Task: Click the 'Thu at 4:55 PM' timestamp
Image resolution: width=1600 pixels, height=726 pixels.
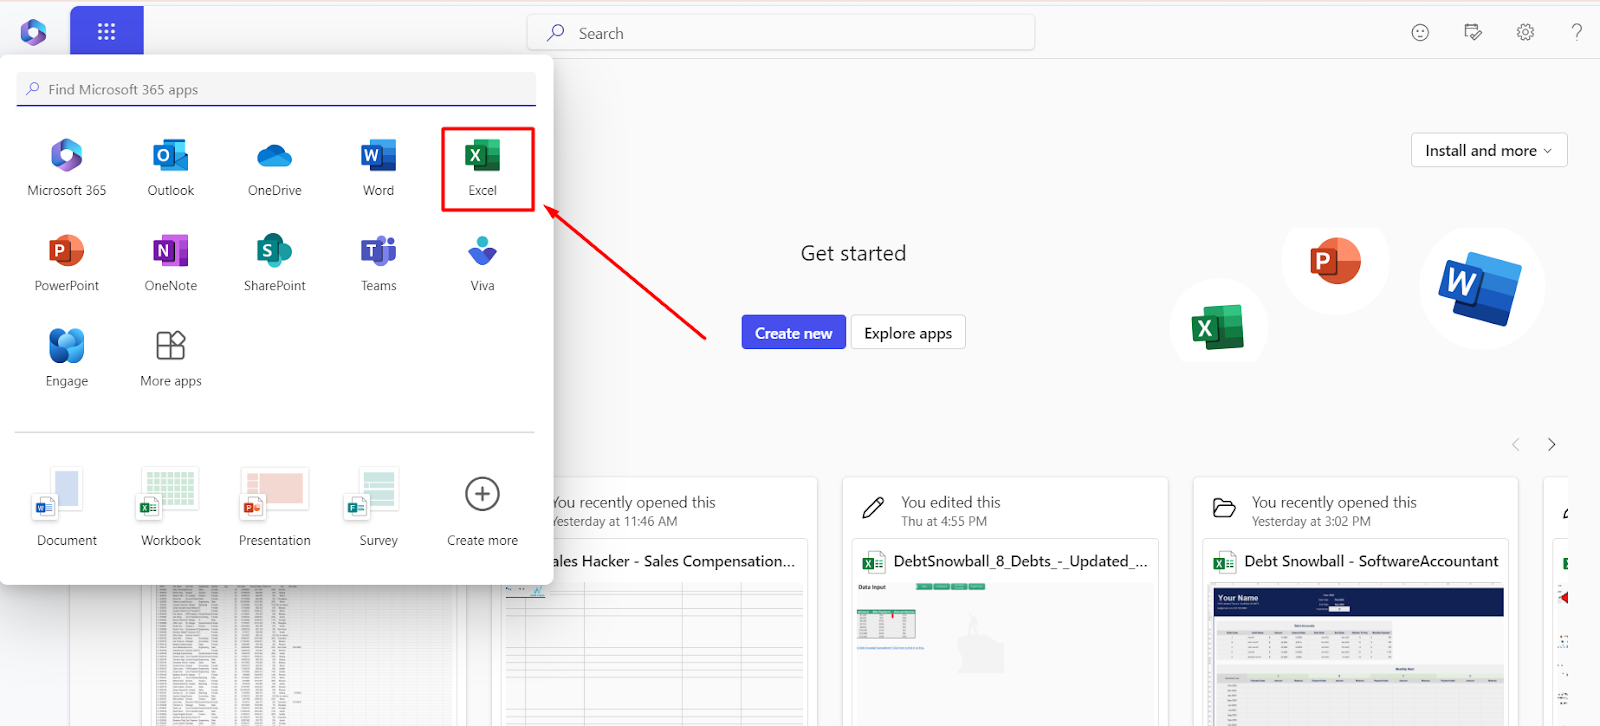Action: point(944,522)
